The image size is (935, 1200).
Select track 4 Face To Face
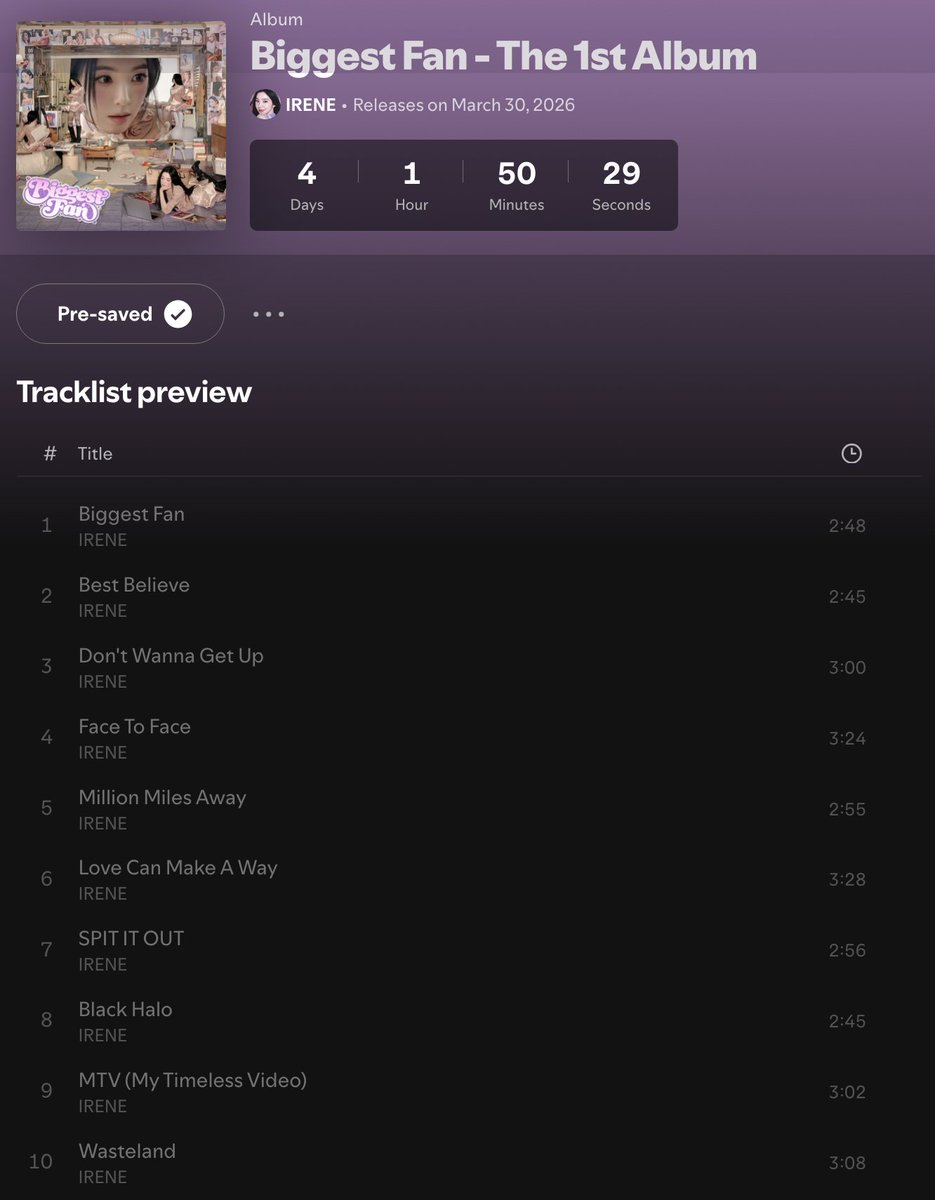(469, 739)
